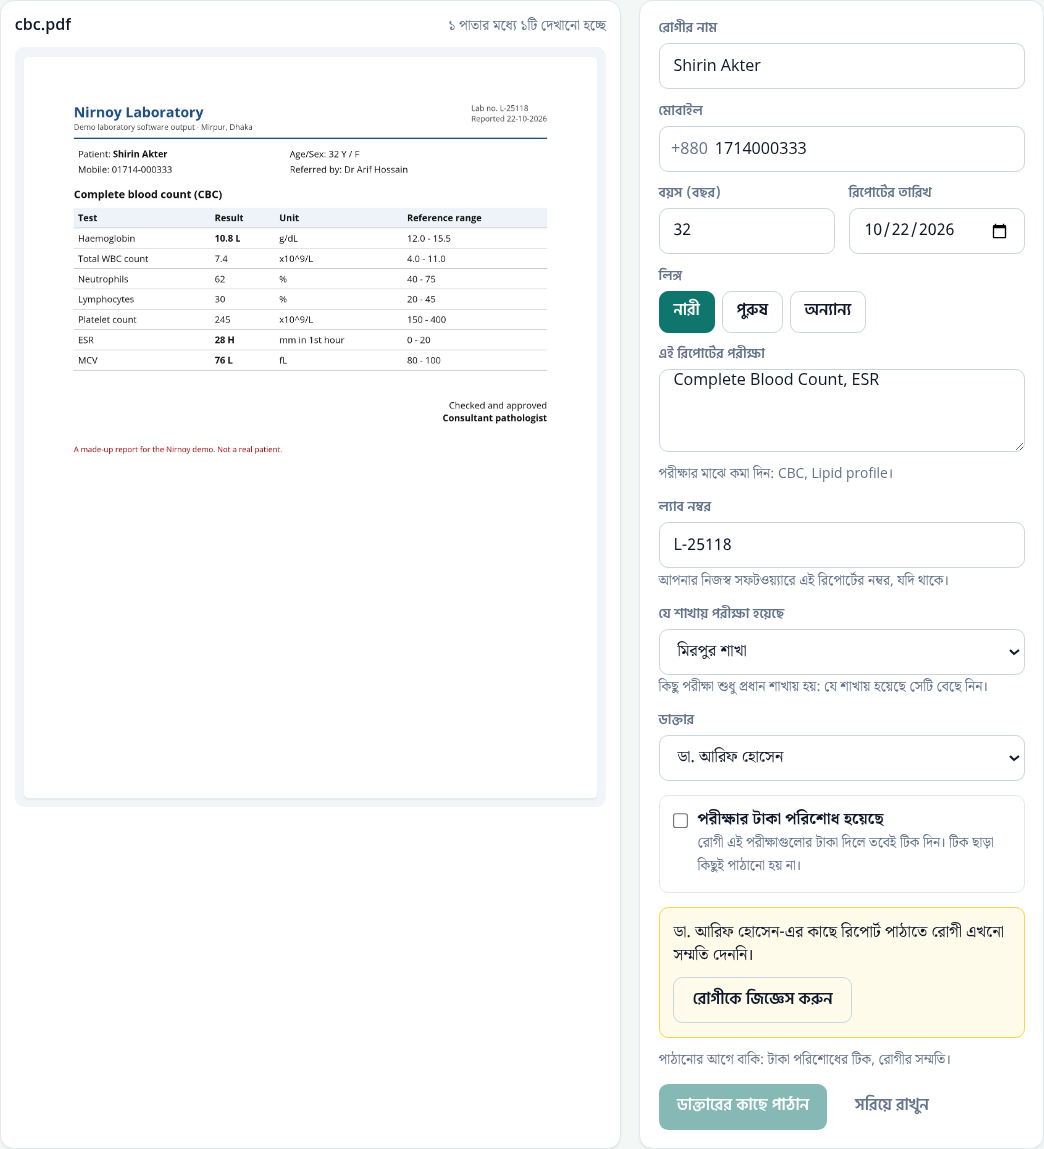Click the রোগীকে জিজ্ঞেস করুন button
1044x1149 pixels.
[762, 1000]
